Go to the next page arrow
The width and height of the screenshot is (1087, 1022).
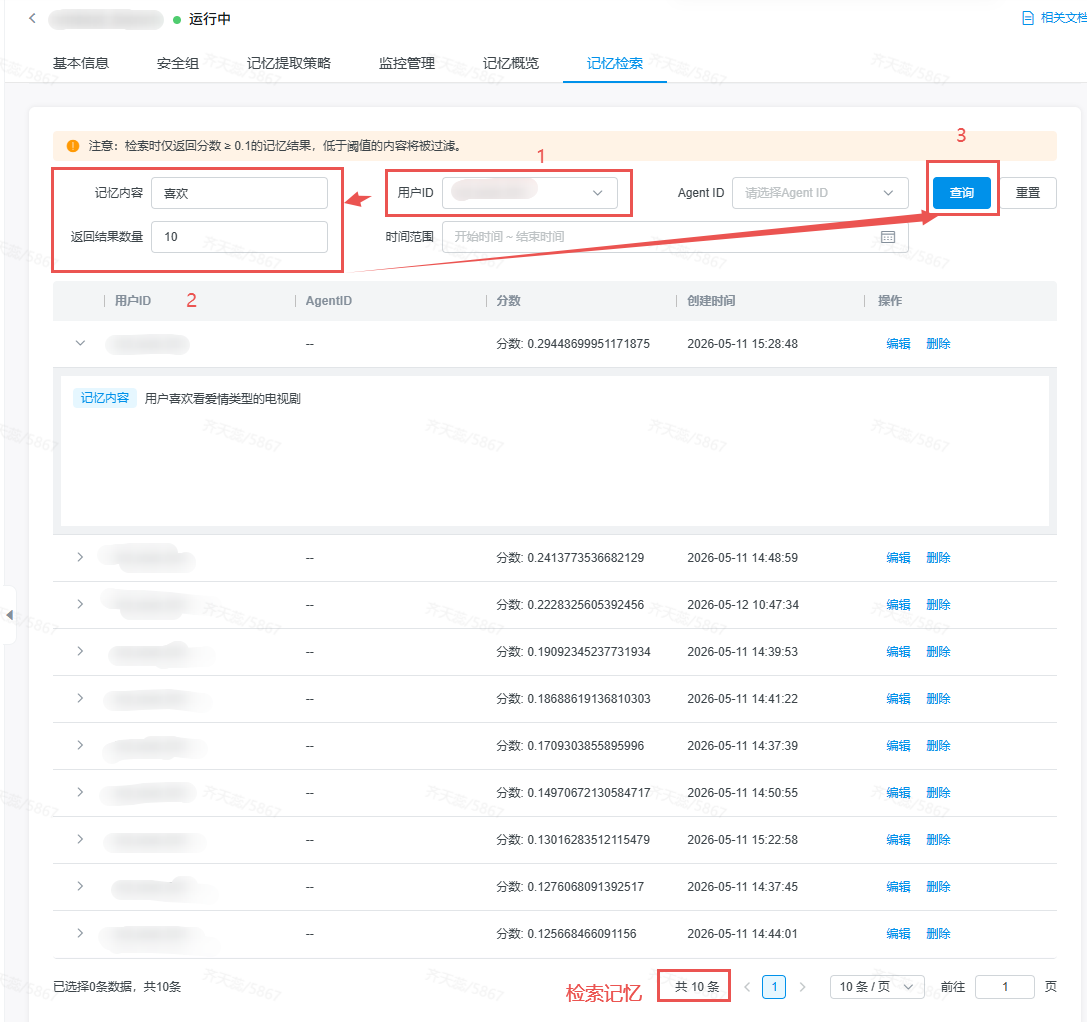(802, 987)
